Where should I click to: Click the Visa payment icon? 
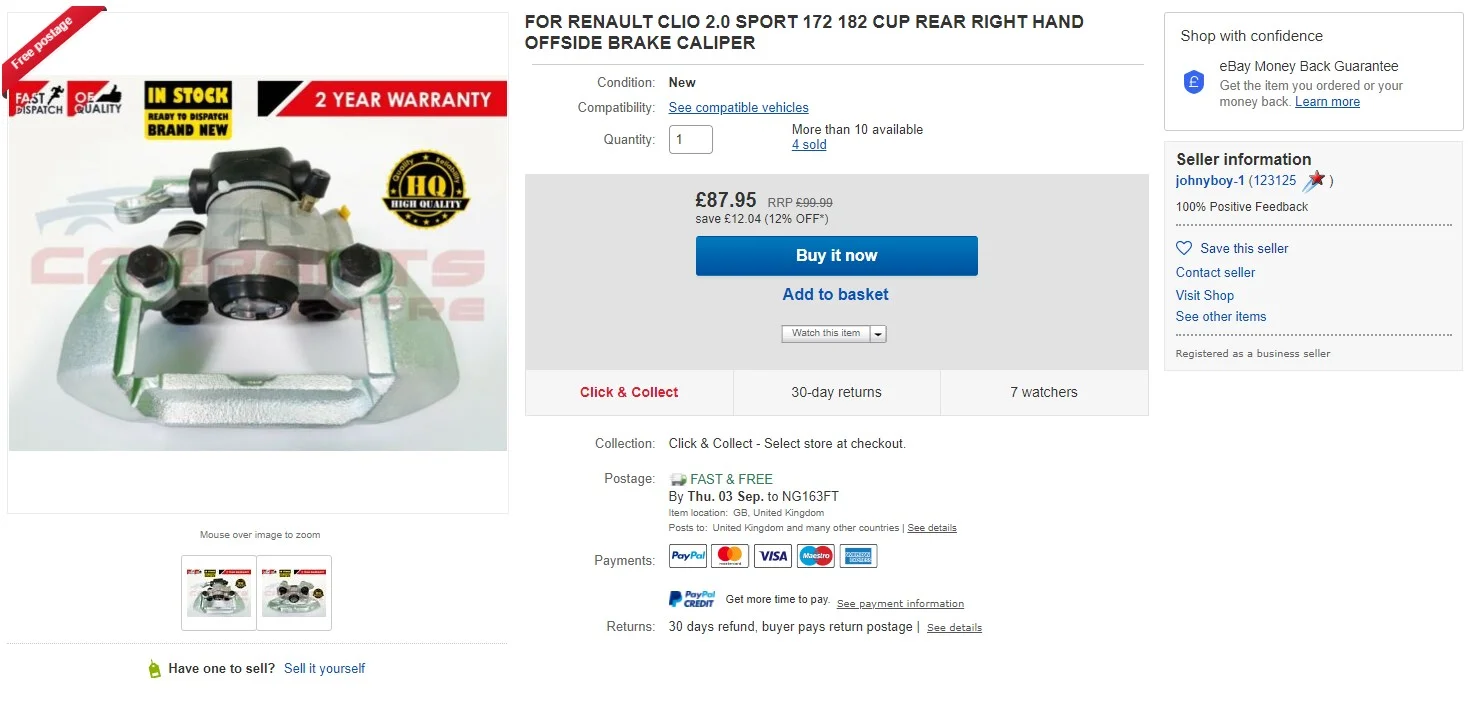[x=773, y=556]
